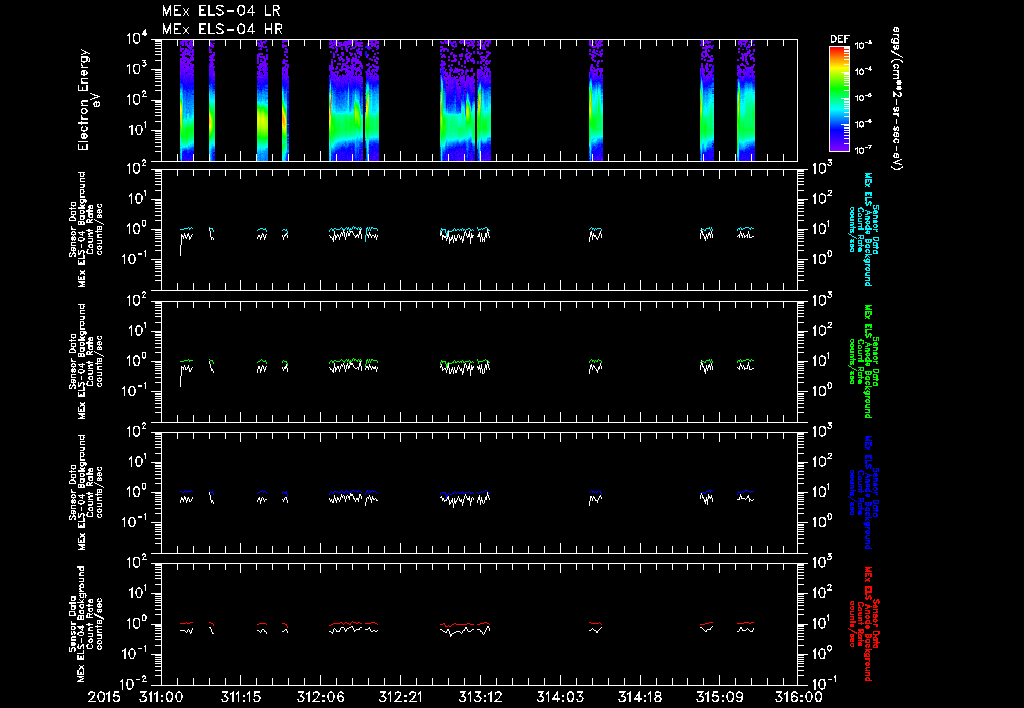1024x708 pixels.
Task: Click the 'MEx ELS-04 HR' title text
Action: tap(222, 29)
